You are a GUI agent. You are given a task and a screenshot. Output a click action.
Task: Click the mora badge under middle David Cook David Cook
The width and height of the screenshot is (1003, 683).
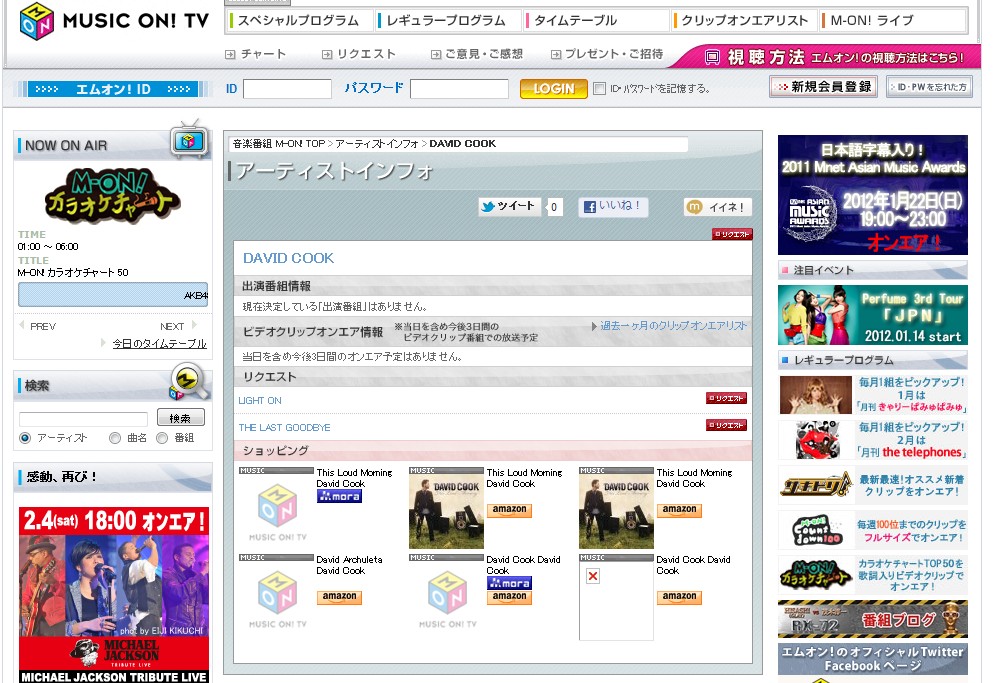509,583
